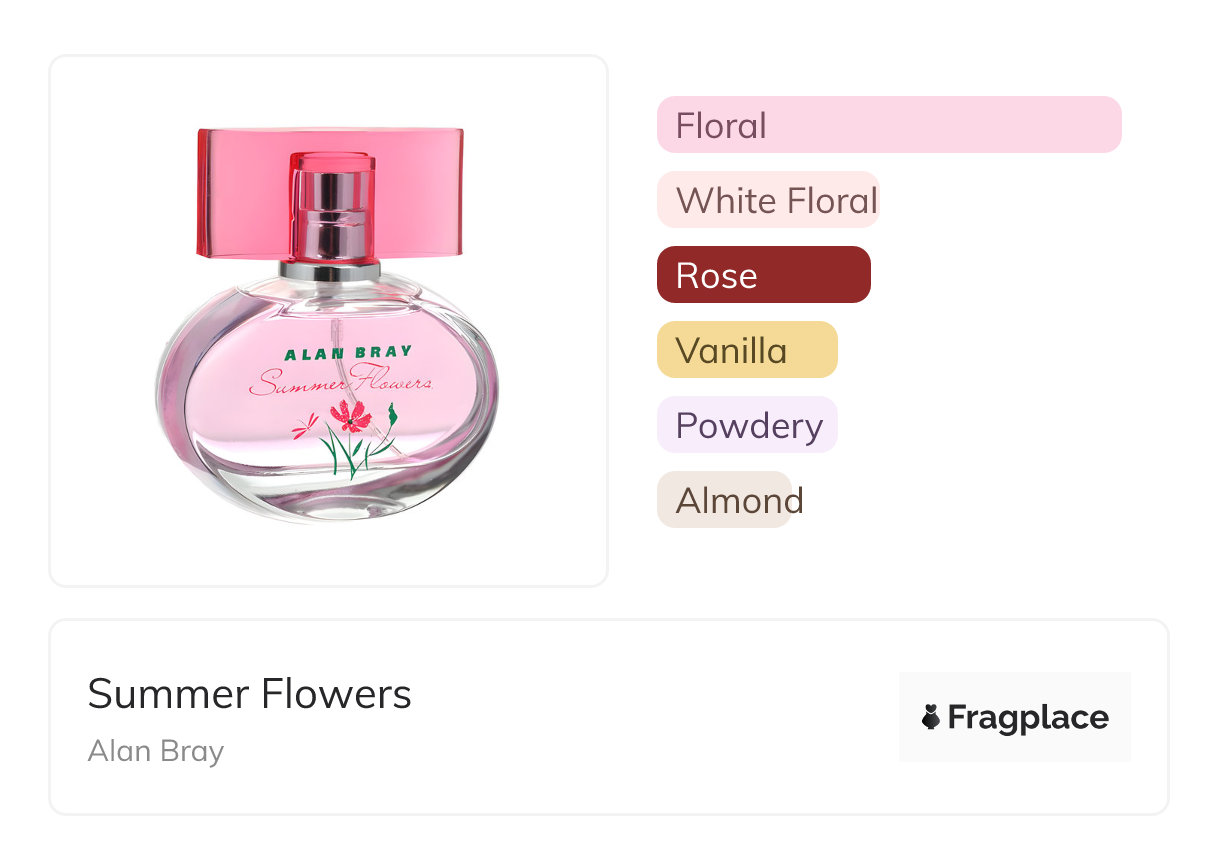This screenshot has width=1218, height=864.
Task: Choose the yellow Vanilla accord bar
Action: pos(746,350)
